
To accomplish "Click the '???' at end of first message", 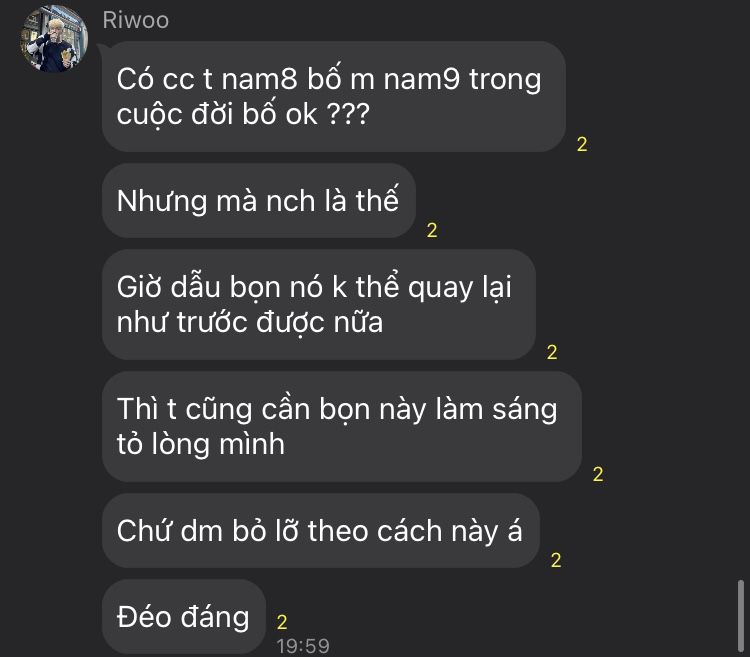I will click(x=348, y=114).
